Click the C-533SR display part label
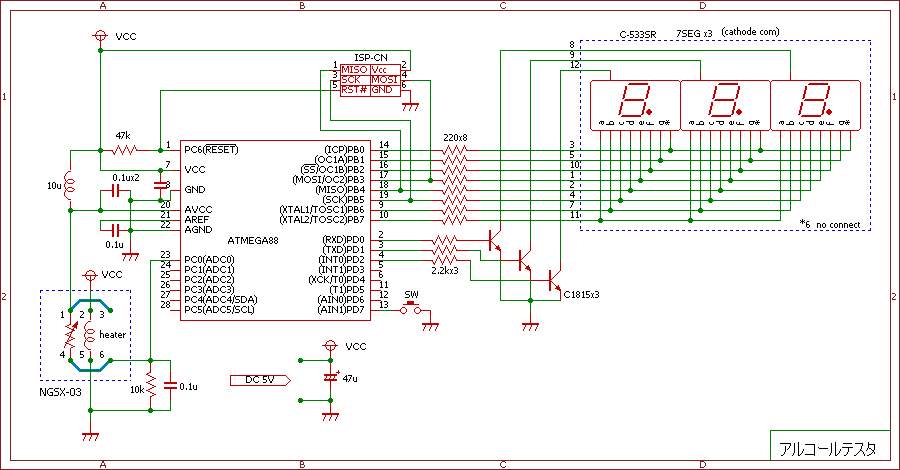The height and width of the screenshot is (470, 900). click(638, 34)
